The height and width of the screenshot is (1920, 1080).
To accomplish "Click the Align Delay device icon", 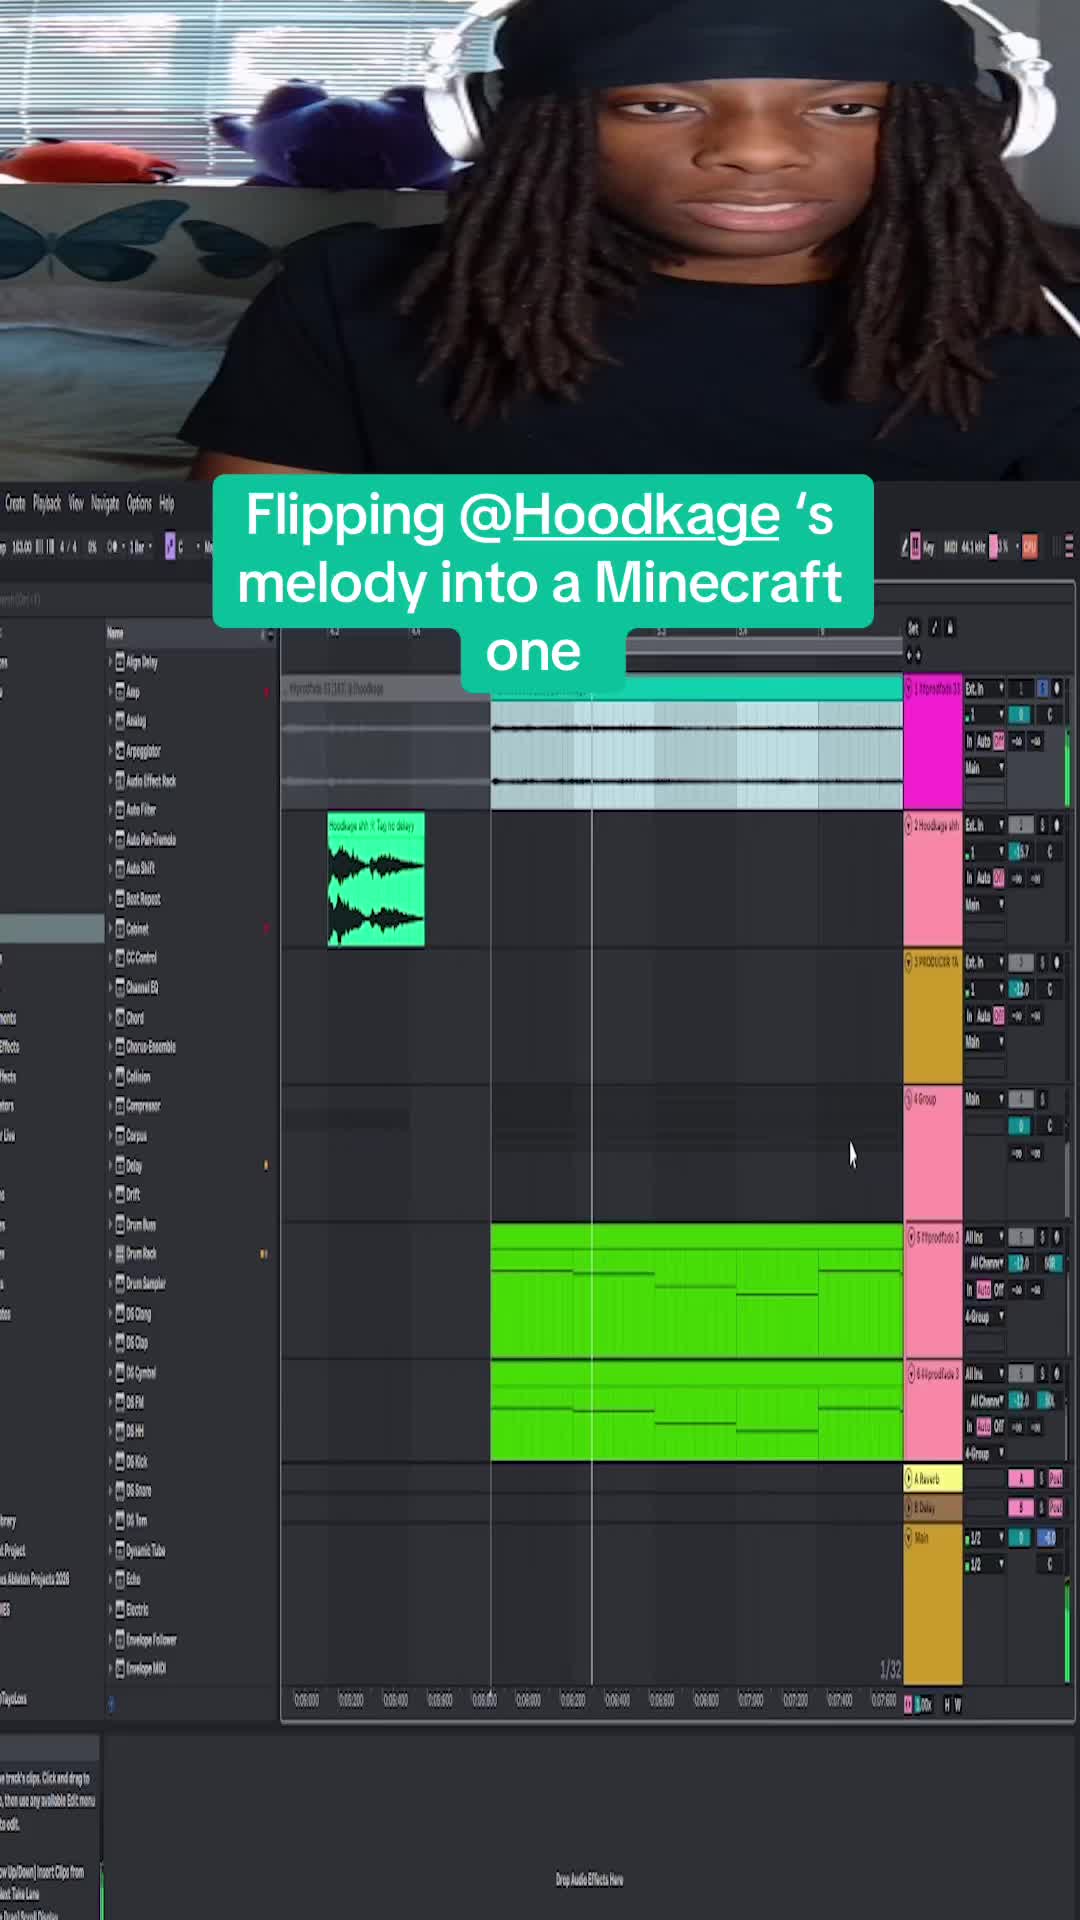I will (120, 662).
